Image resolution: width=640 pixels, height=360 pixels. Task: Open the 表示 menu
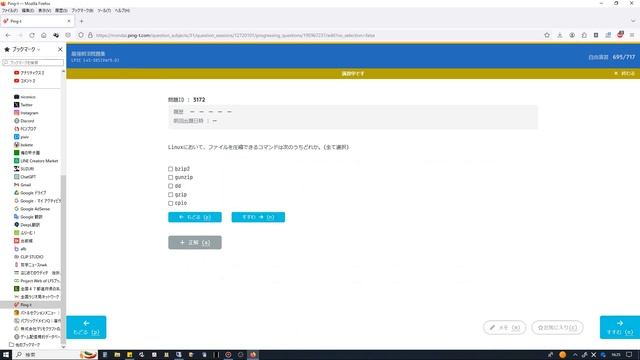pyautogui.click(x=44, y=10)
